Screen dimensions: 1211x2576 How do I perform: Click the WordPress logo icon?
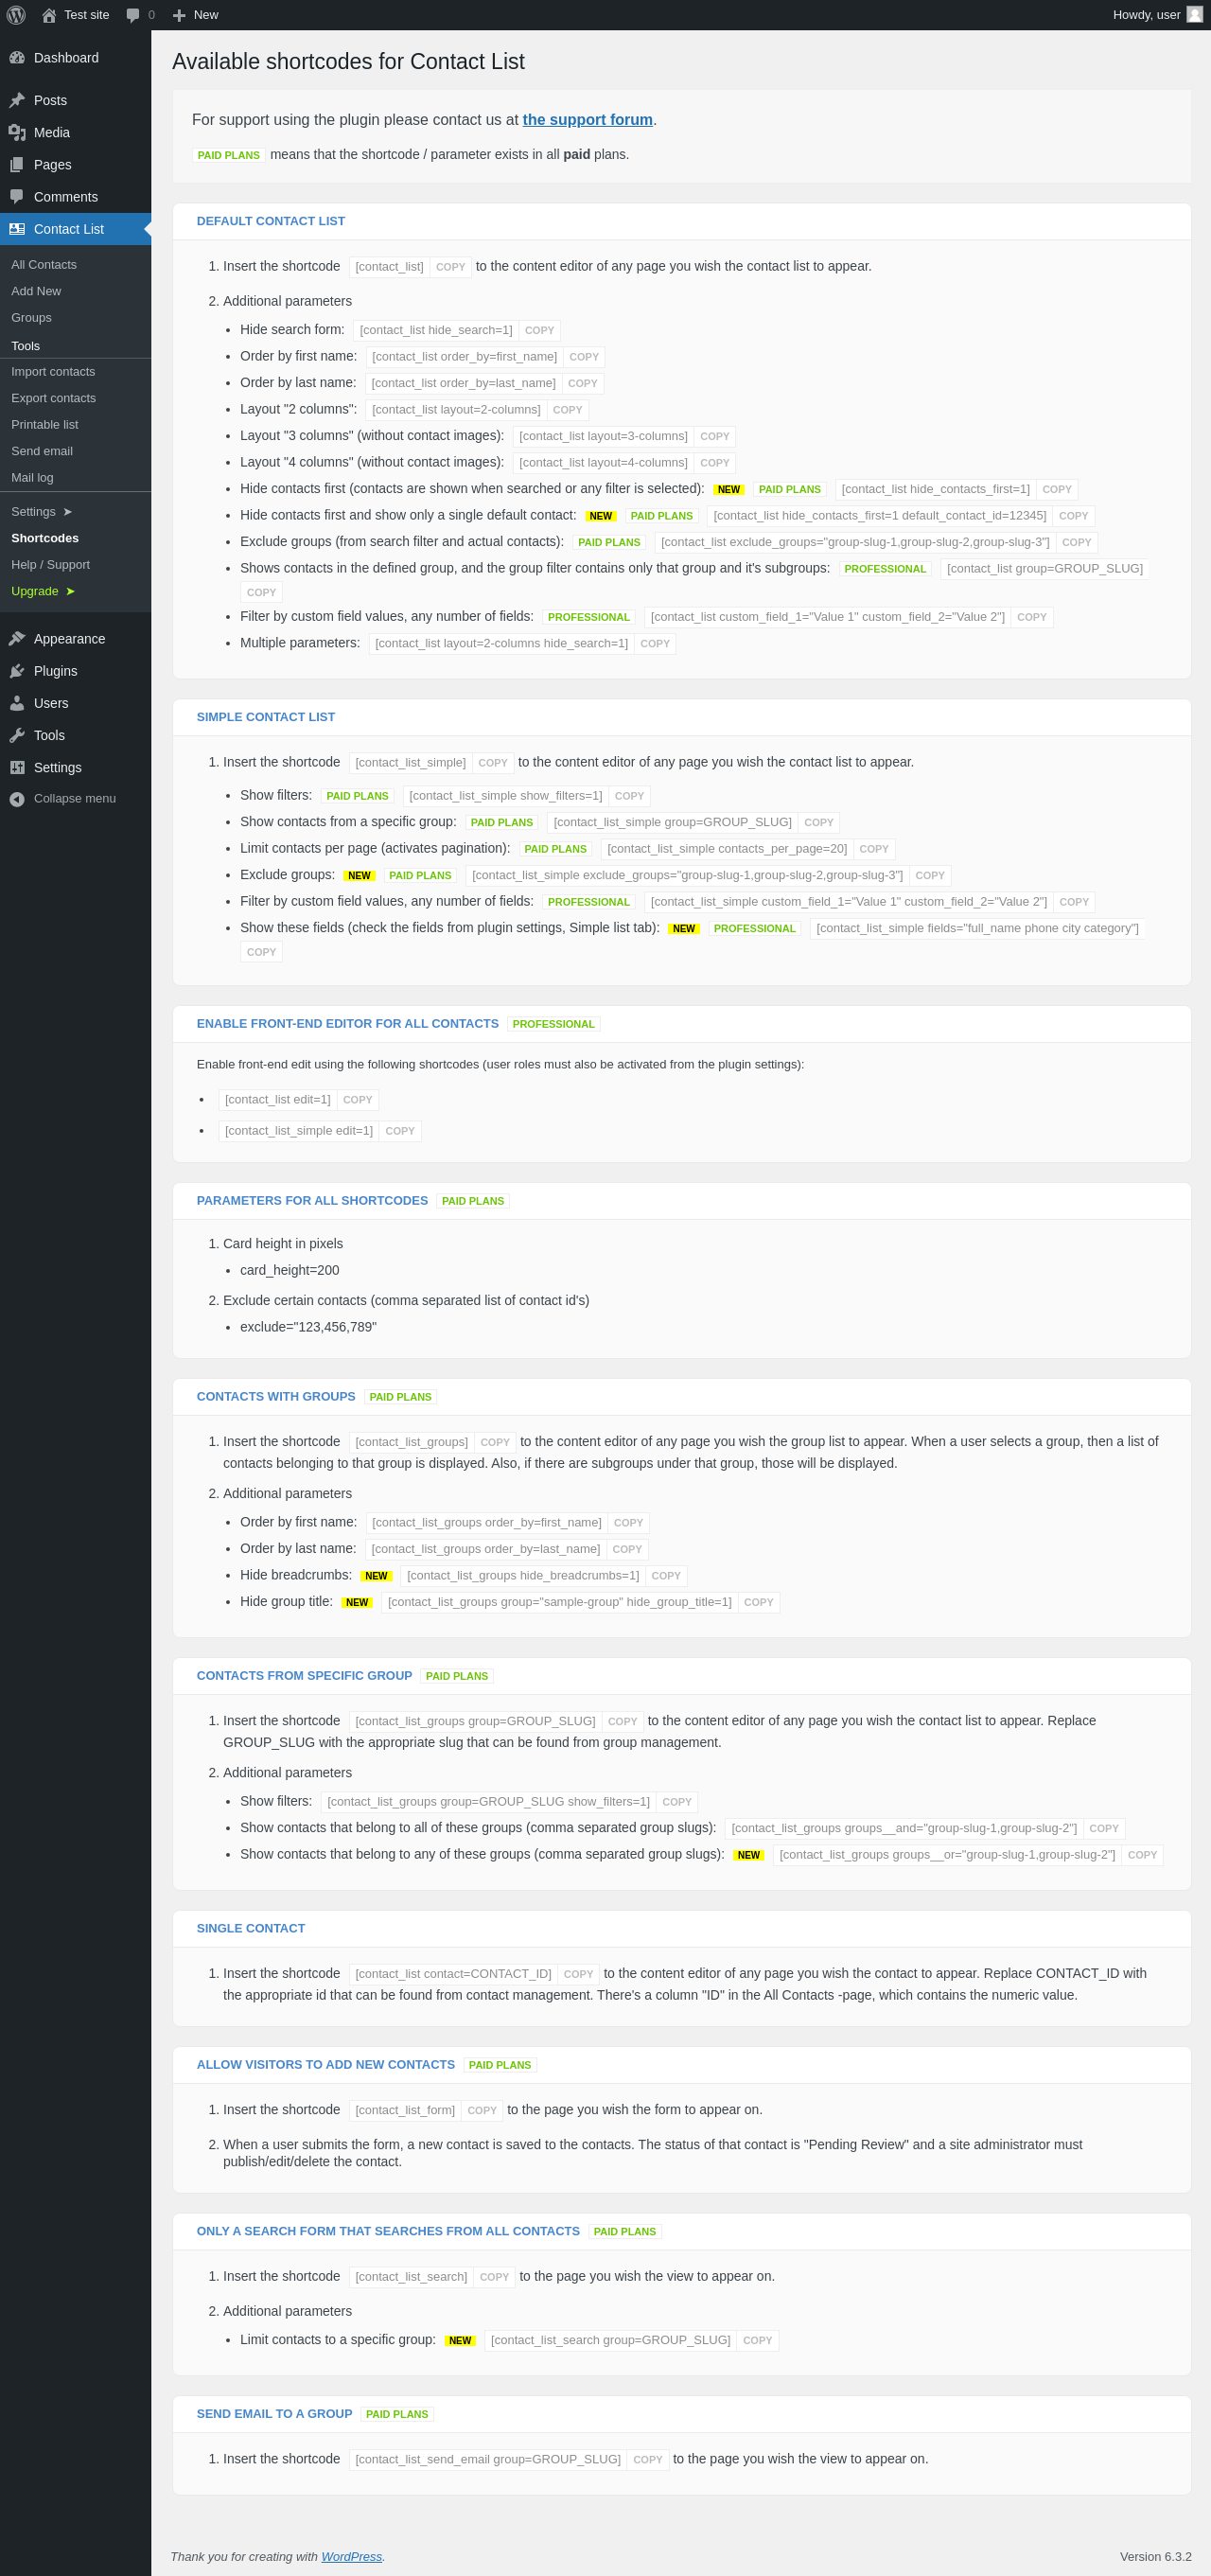tap(16, 15)
